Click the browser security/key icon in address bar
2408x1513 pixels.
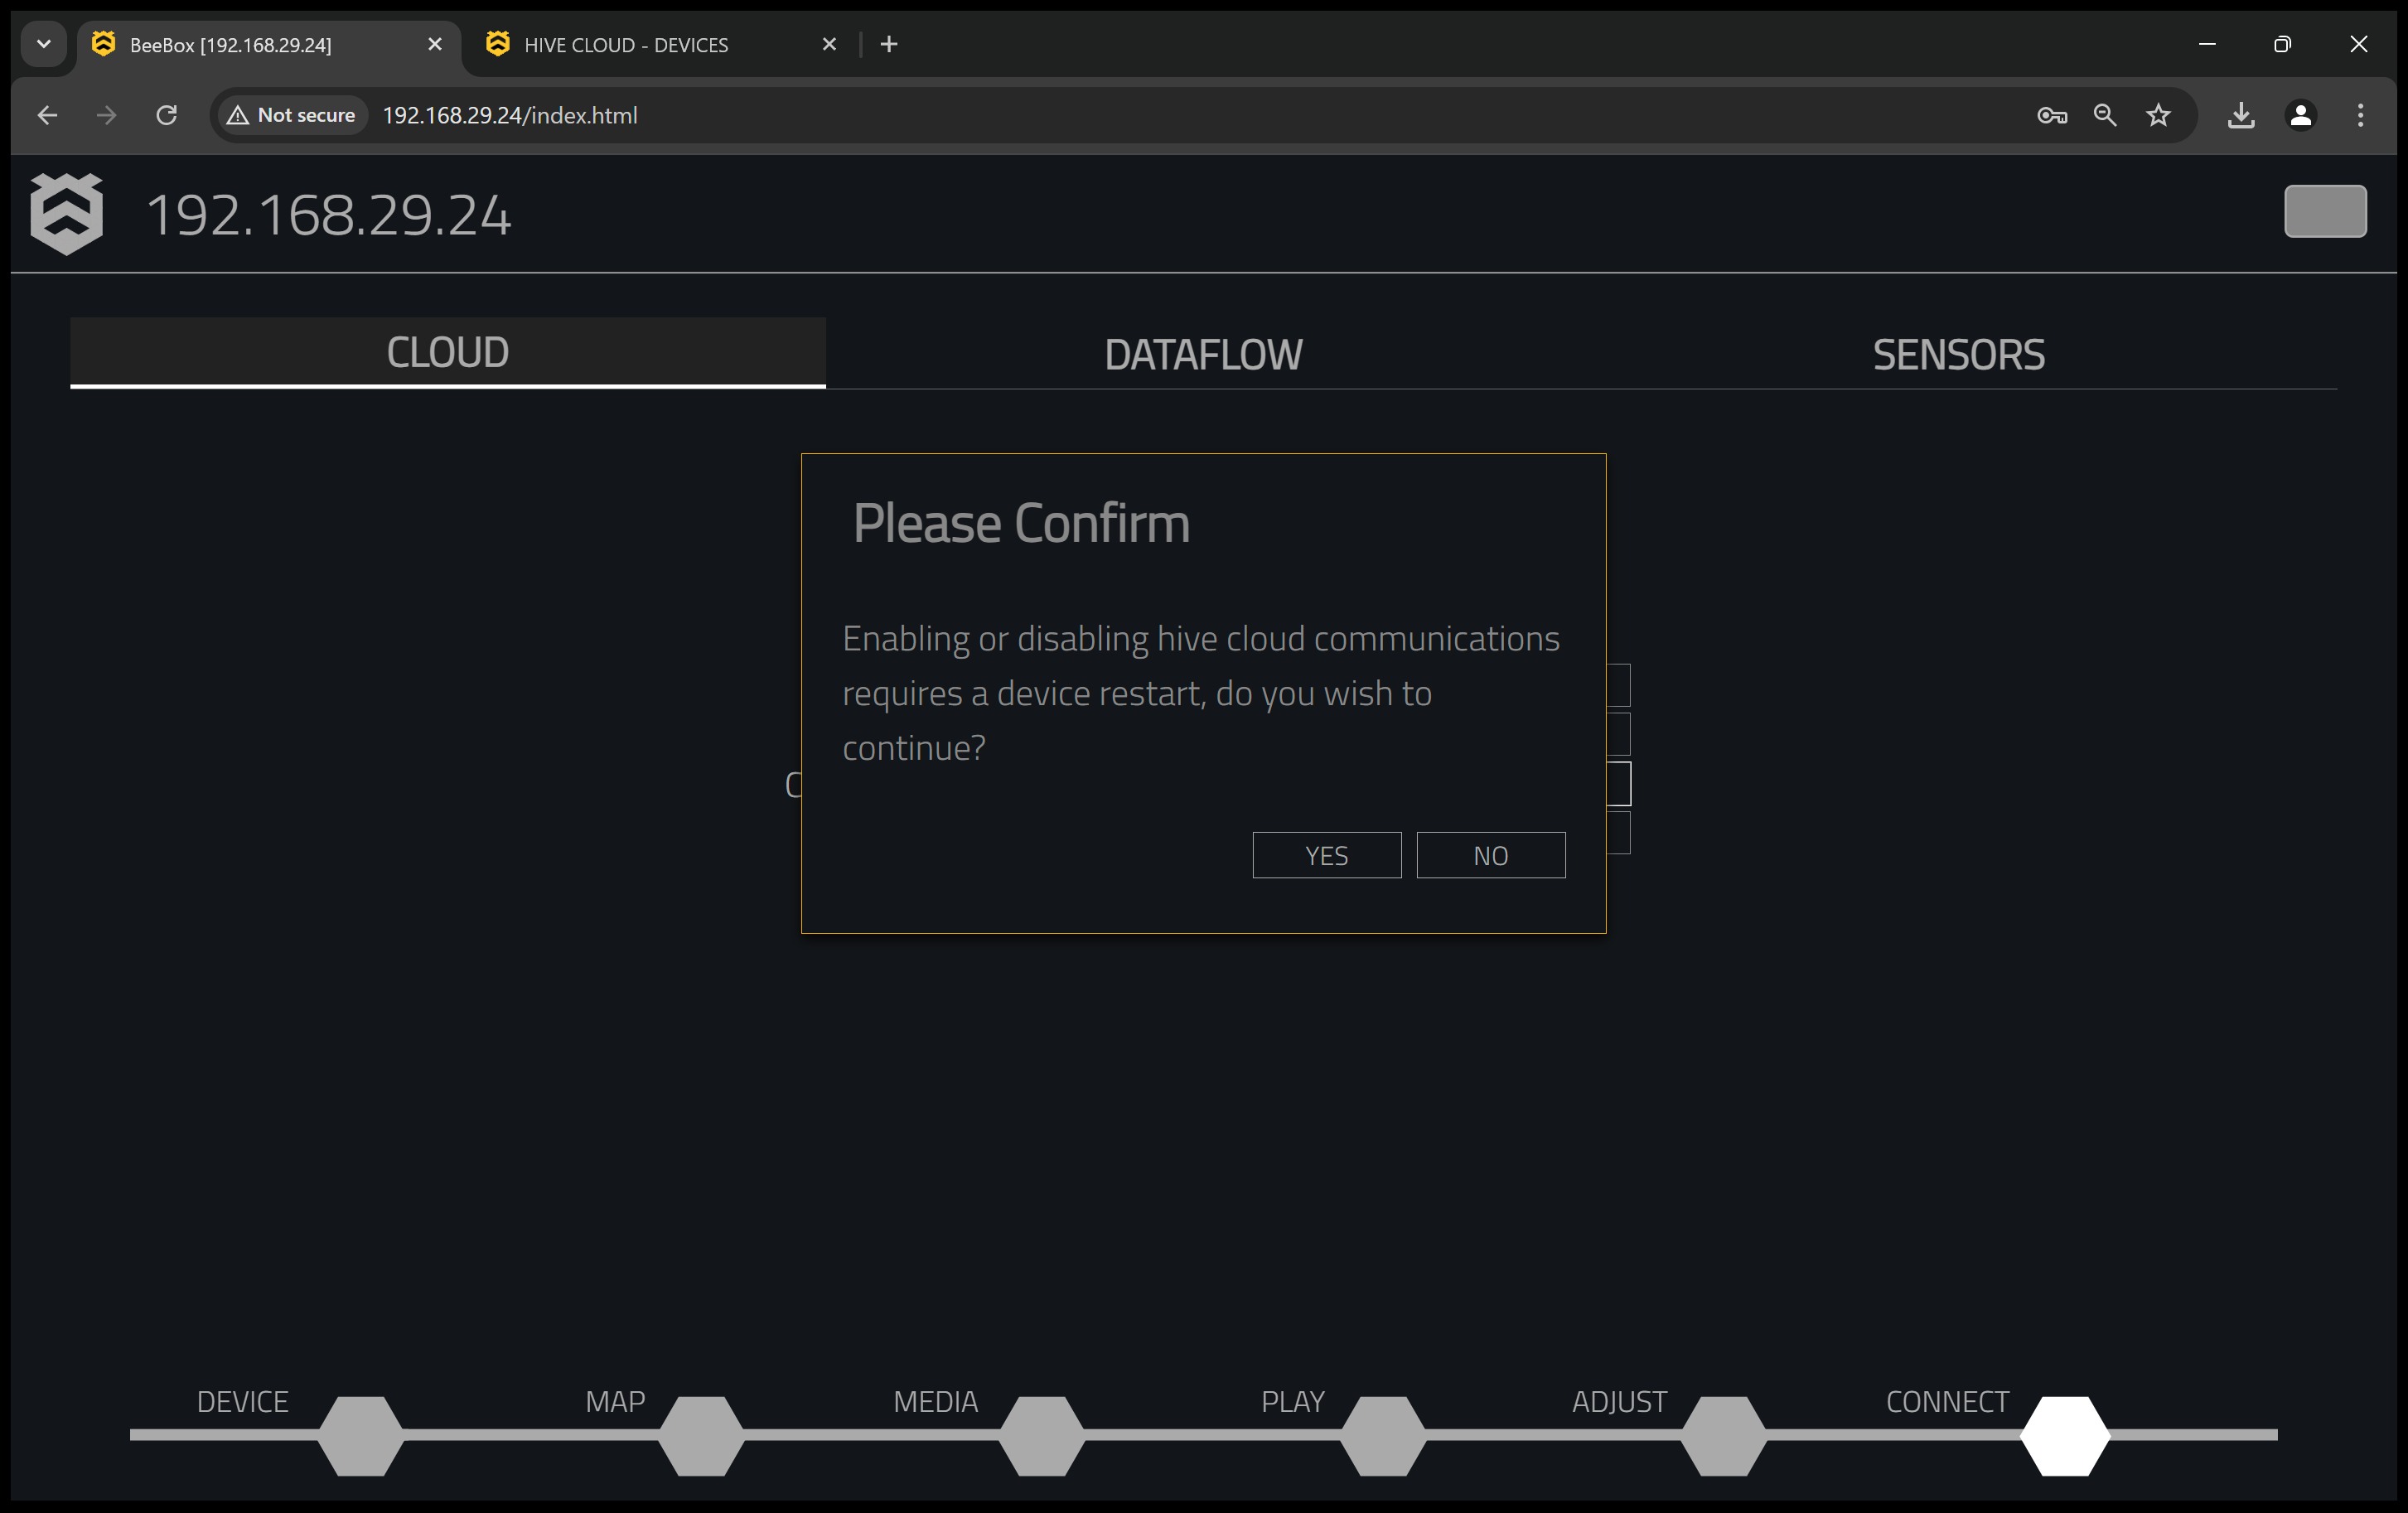(x=2051, y=115)
